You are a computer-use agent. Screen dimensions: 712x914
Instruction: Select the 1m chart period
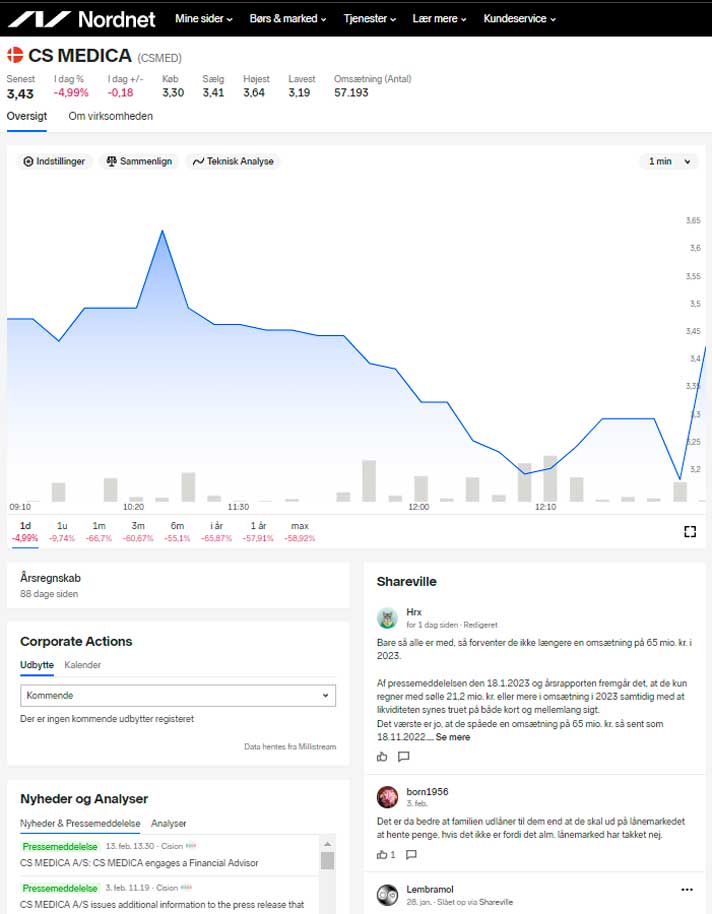coord(99,532)
